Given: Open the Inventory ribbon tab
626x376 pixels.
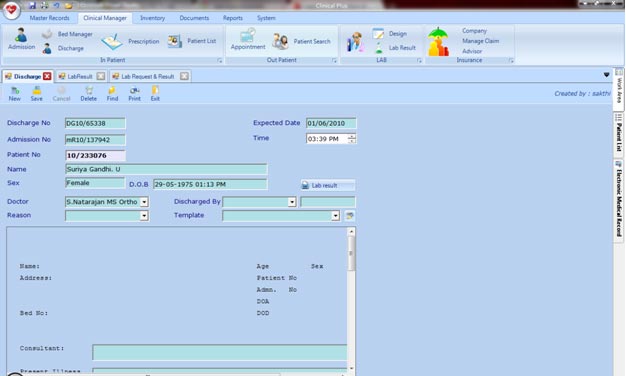Looking at the screenshot, I should (x=153, y=18).
